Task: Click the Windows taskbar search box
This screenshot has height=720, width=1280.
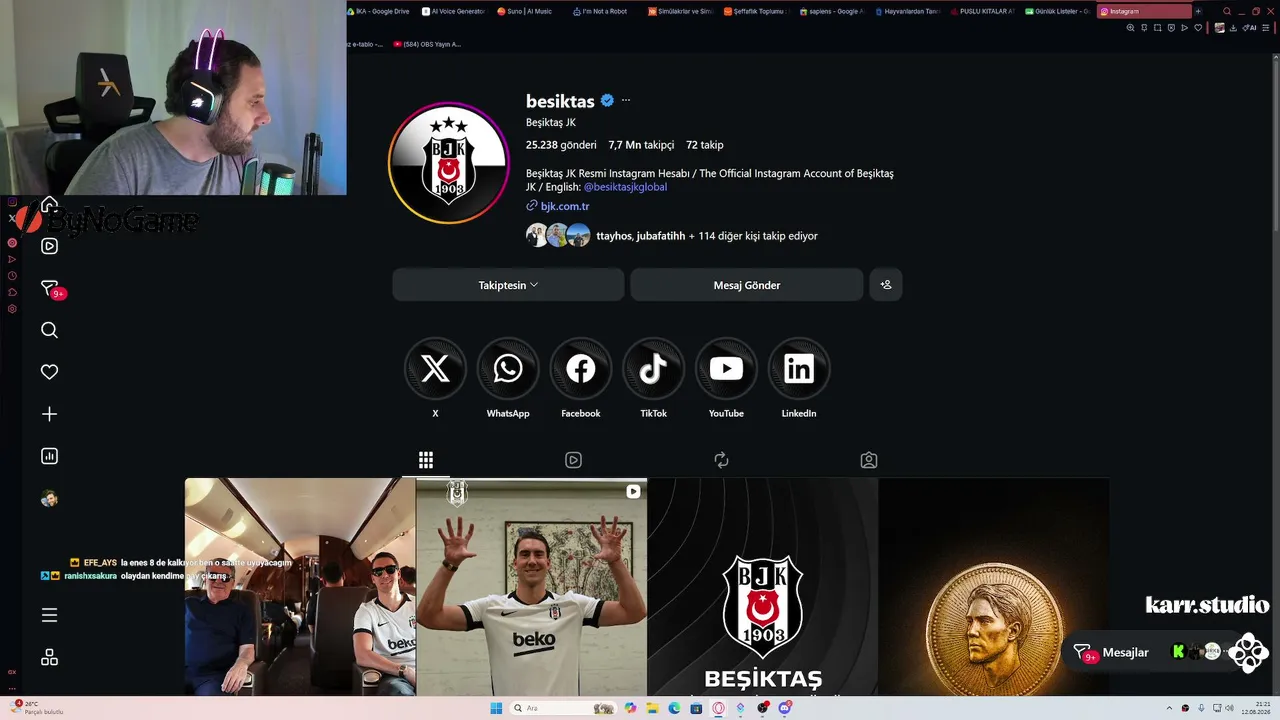Action: pos(563,708)
